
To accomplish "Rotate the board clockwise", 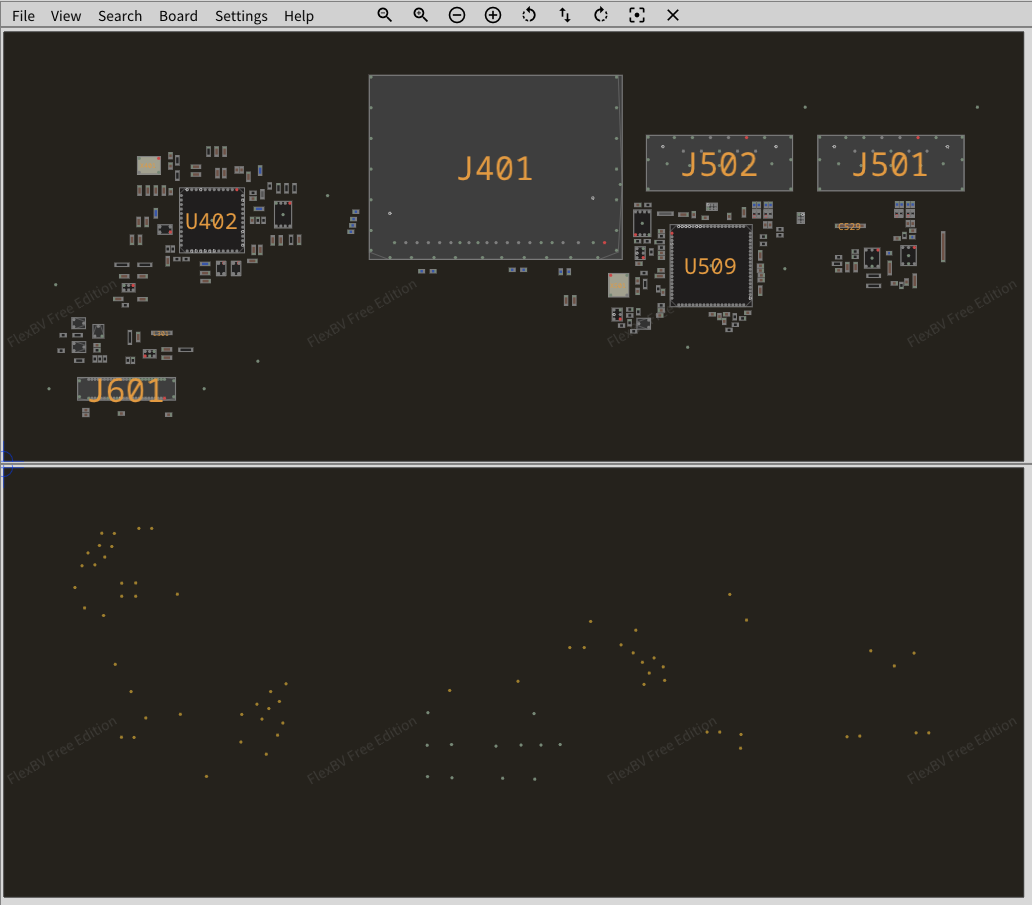I will (x=601, y=15).
